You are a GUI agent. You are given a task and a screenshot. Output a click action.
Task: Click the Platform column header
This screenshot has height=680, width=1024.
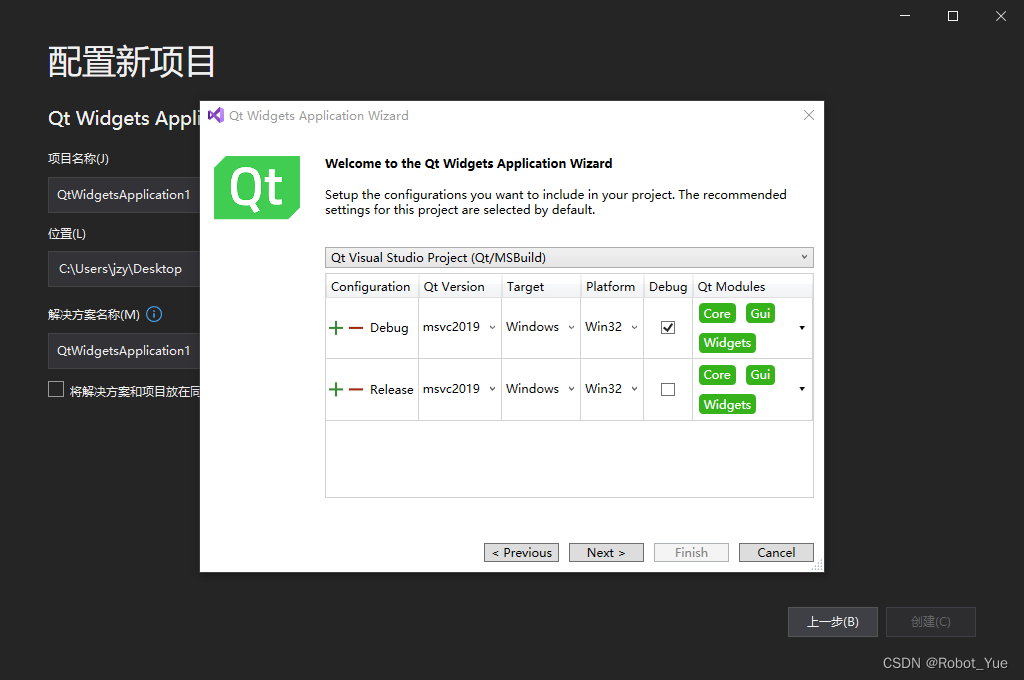(612, 287)
